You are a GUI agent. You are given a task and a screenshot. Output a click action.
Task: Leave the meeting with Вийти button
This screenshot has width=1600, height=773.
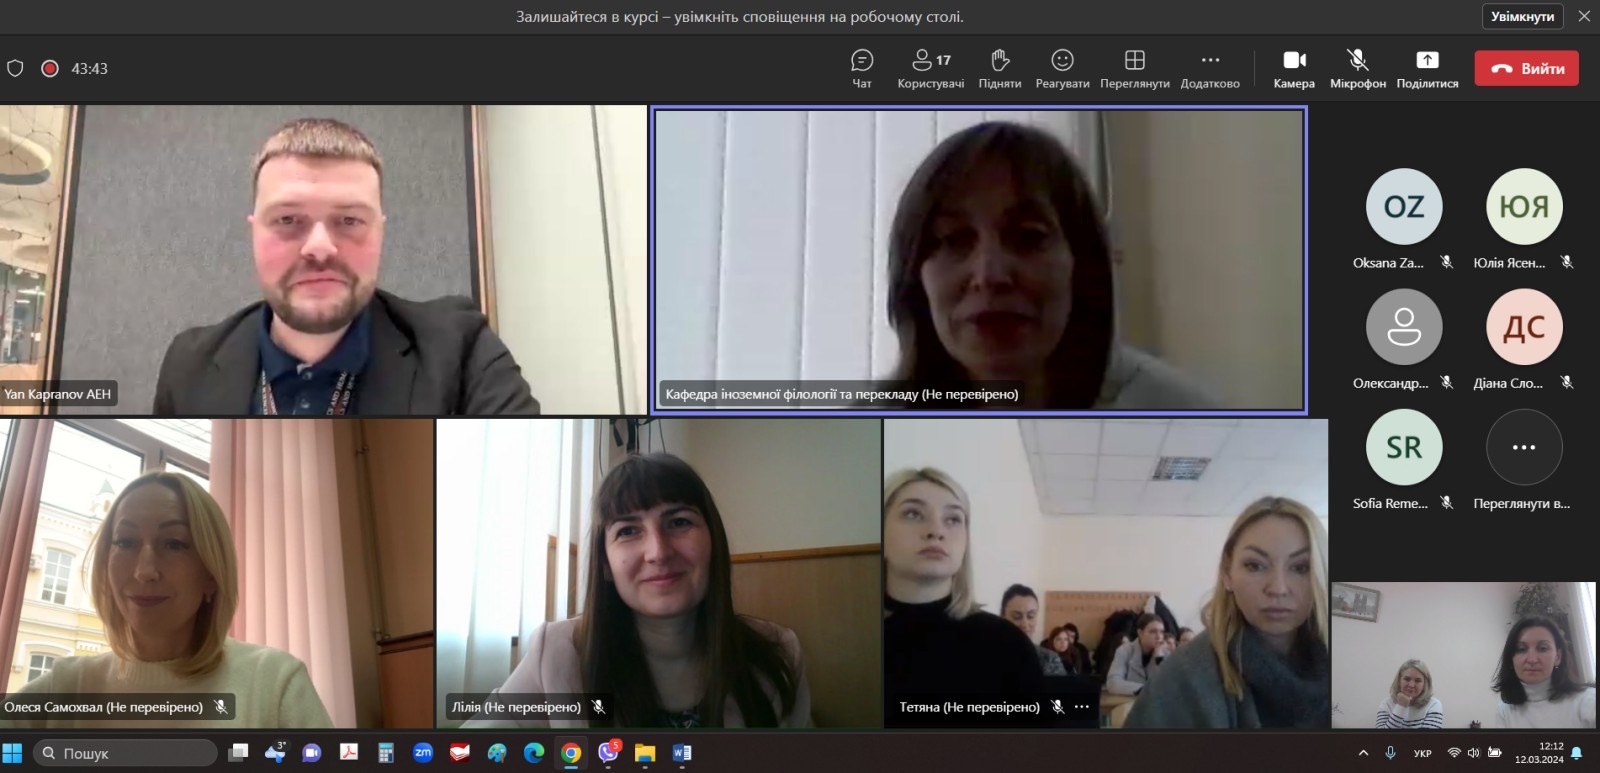pyautogui.click(x=1526, y=68)
